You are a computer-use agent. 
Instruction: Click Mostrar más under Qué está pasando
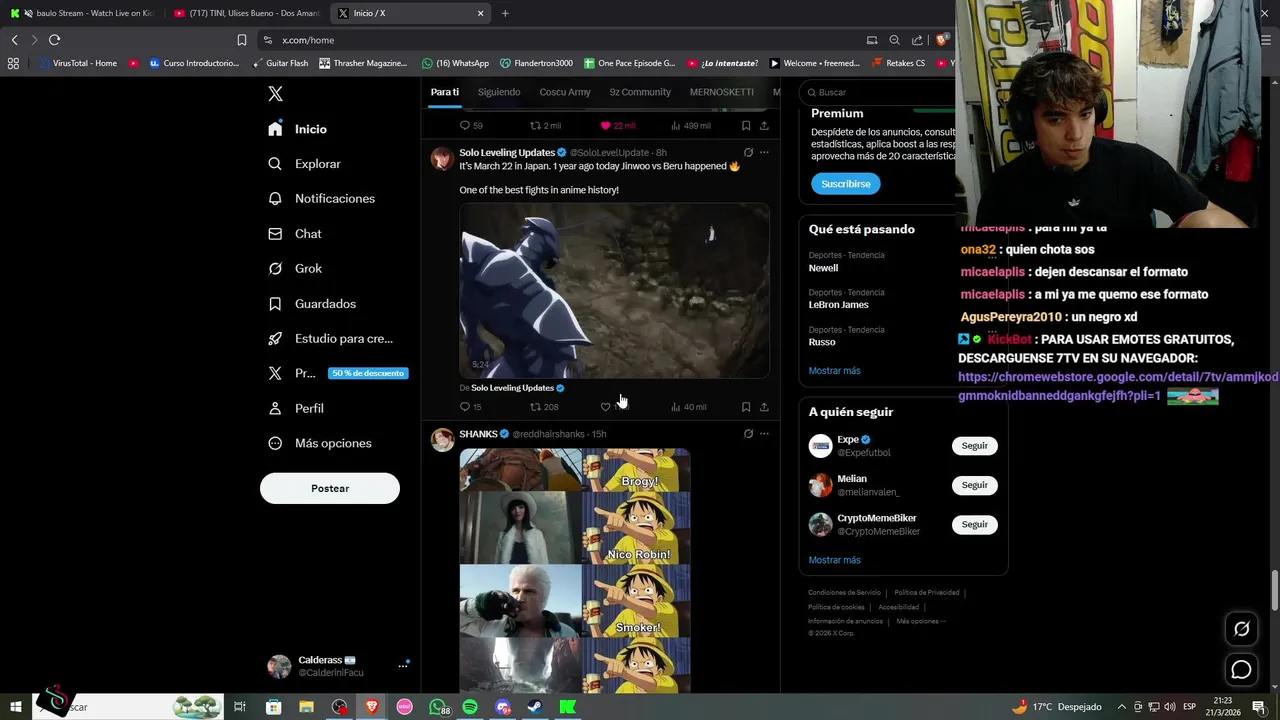(834, 371)
